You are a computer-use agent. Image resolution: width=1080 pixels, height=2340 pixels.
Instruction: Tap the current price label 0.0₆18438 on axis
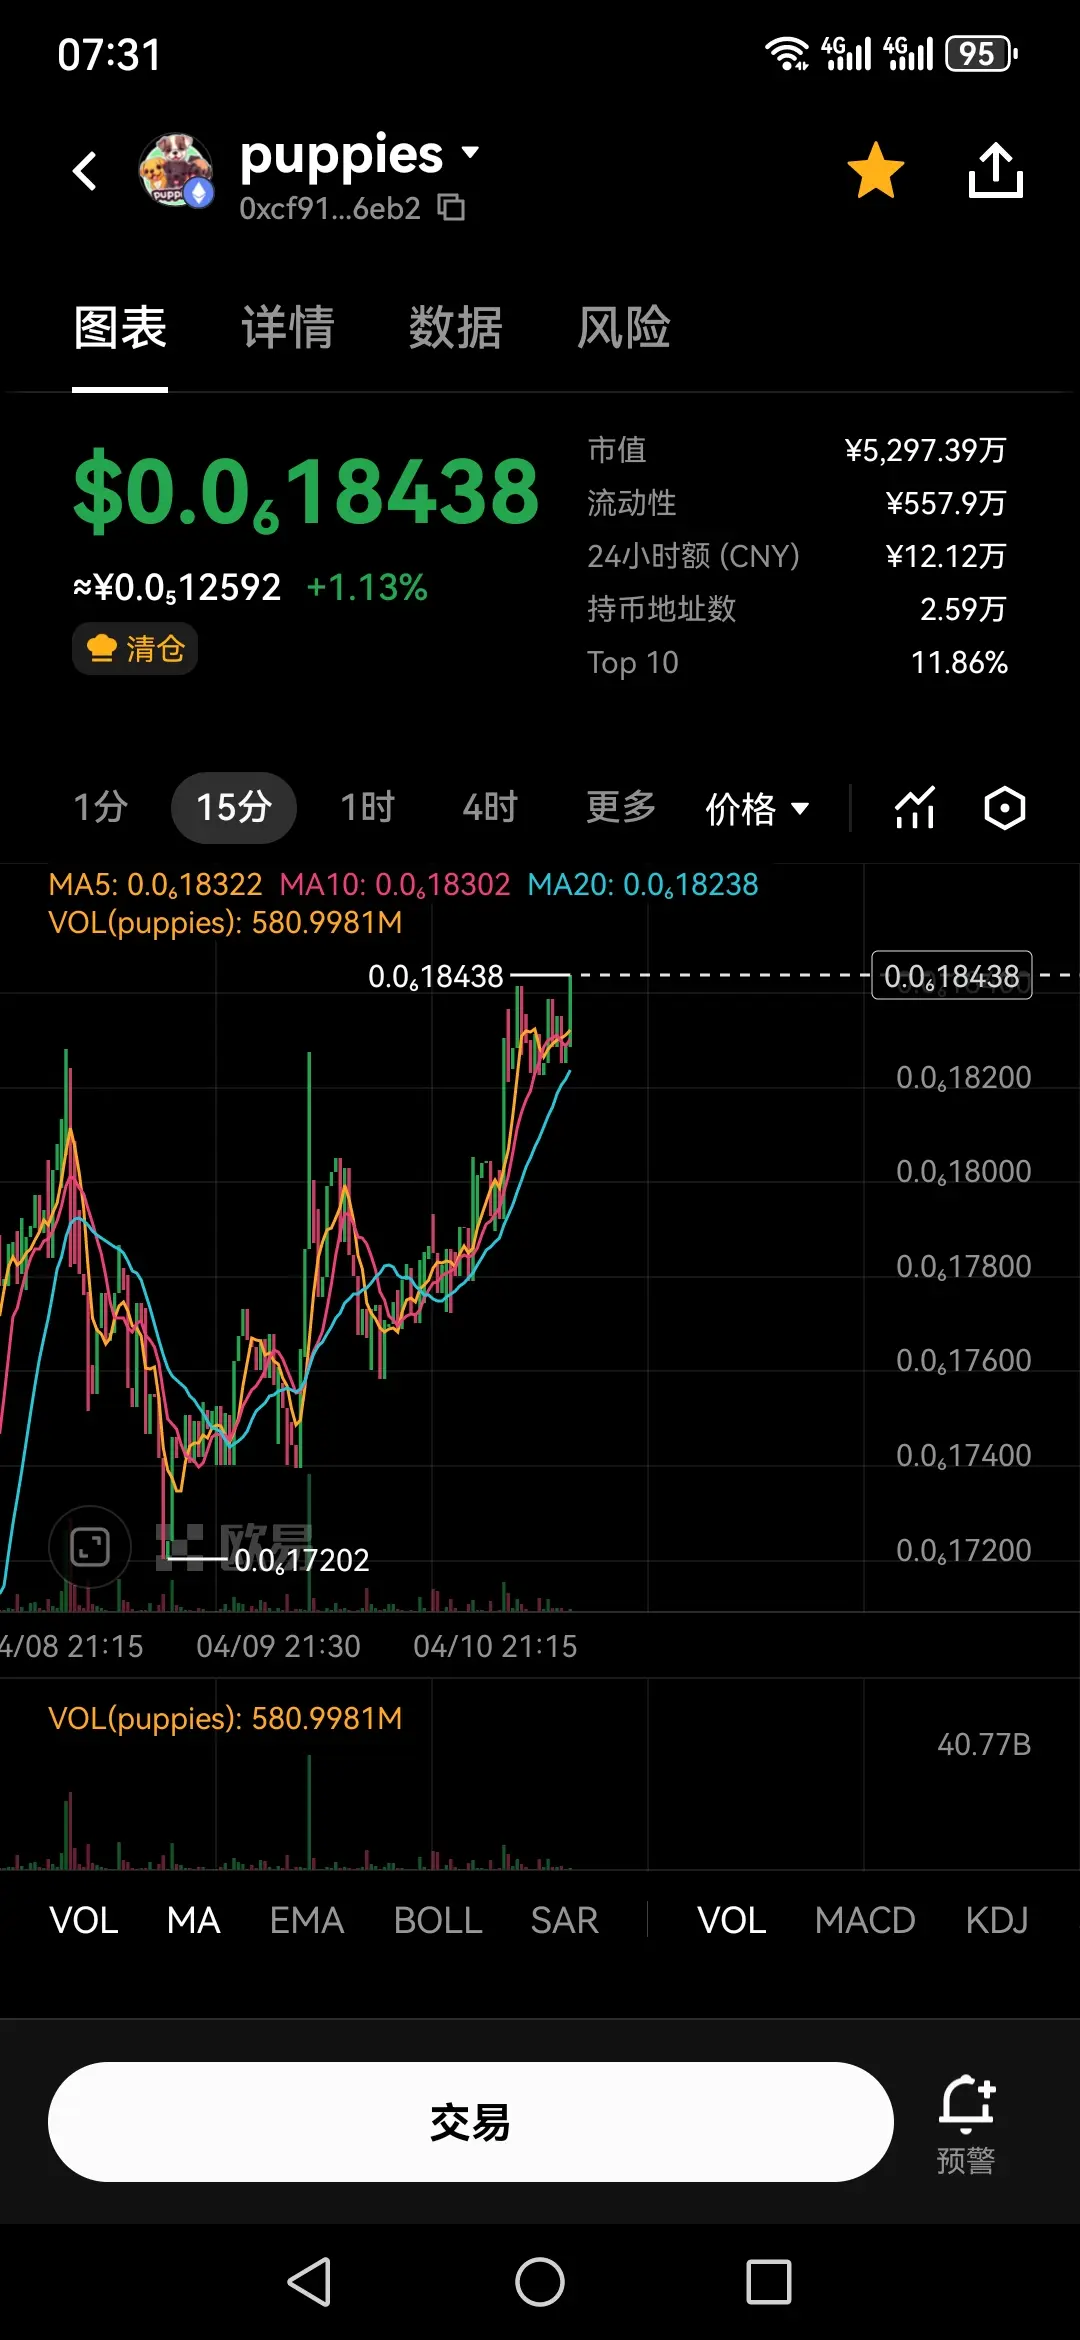952,975
